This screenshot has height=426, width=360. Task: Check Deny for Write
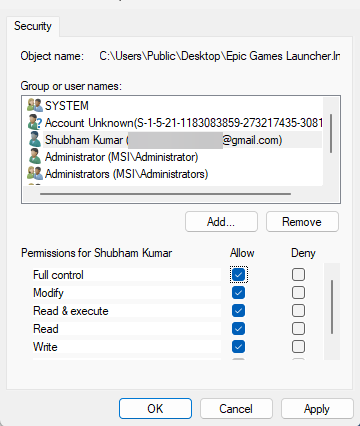[x=298, y=347]
